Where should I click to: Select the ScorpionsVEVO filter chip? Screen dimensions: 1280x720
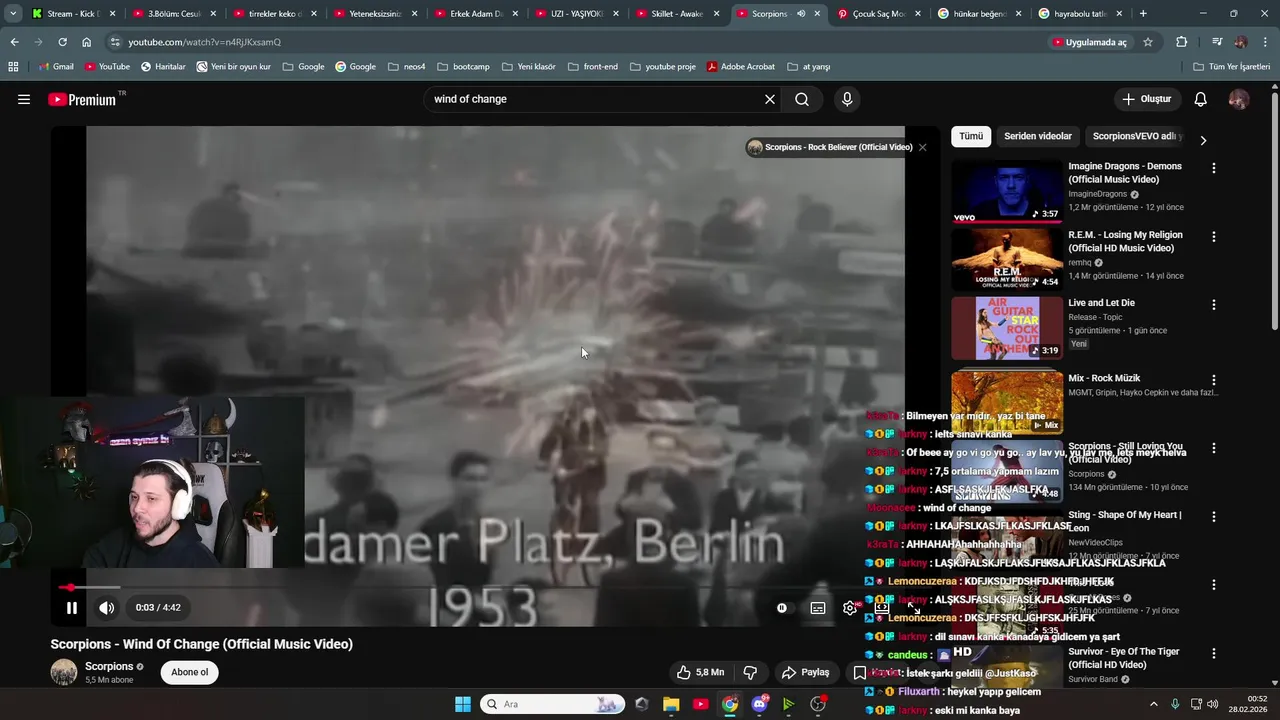(x=1136, y=136)
